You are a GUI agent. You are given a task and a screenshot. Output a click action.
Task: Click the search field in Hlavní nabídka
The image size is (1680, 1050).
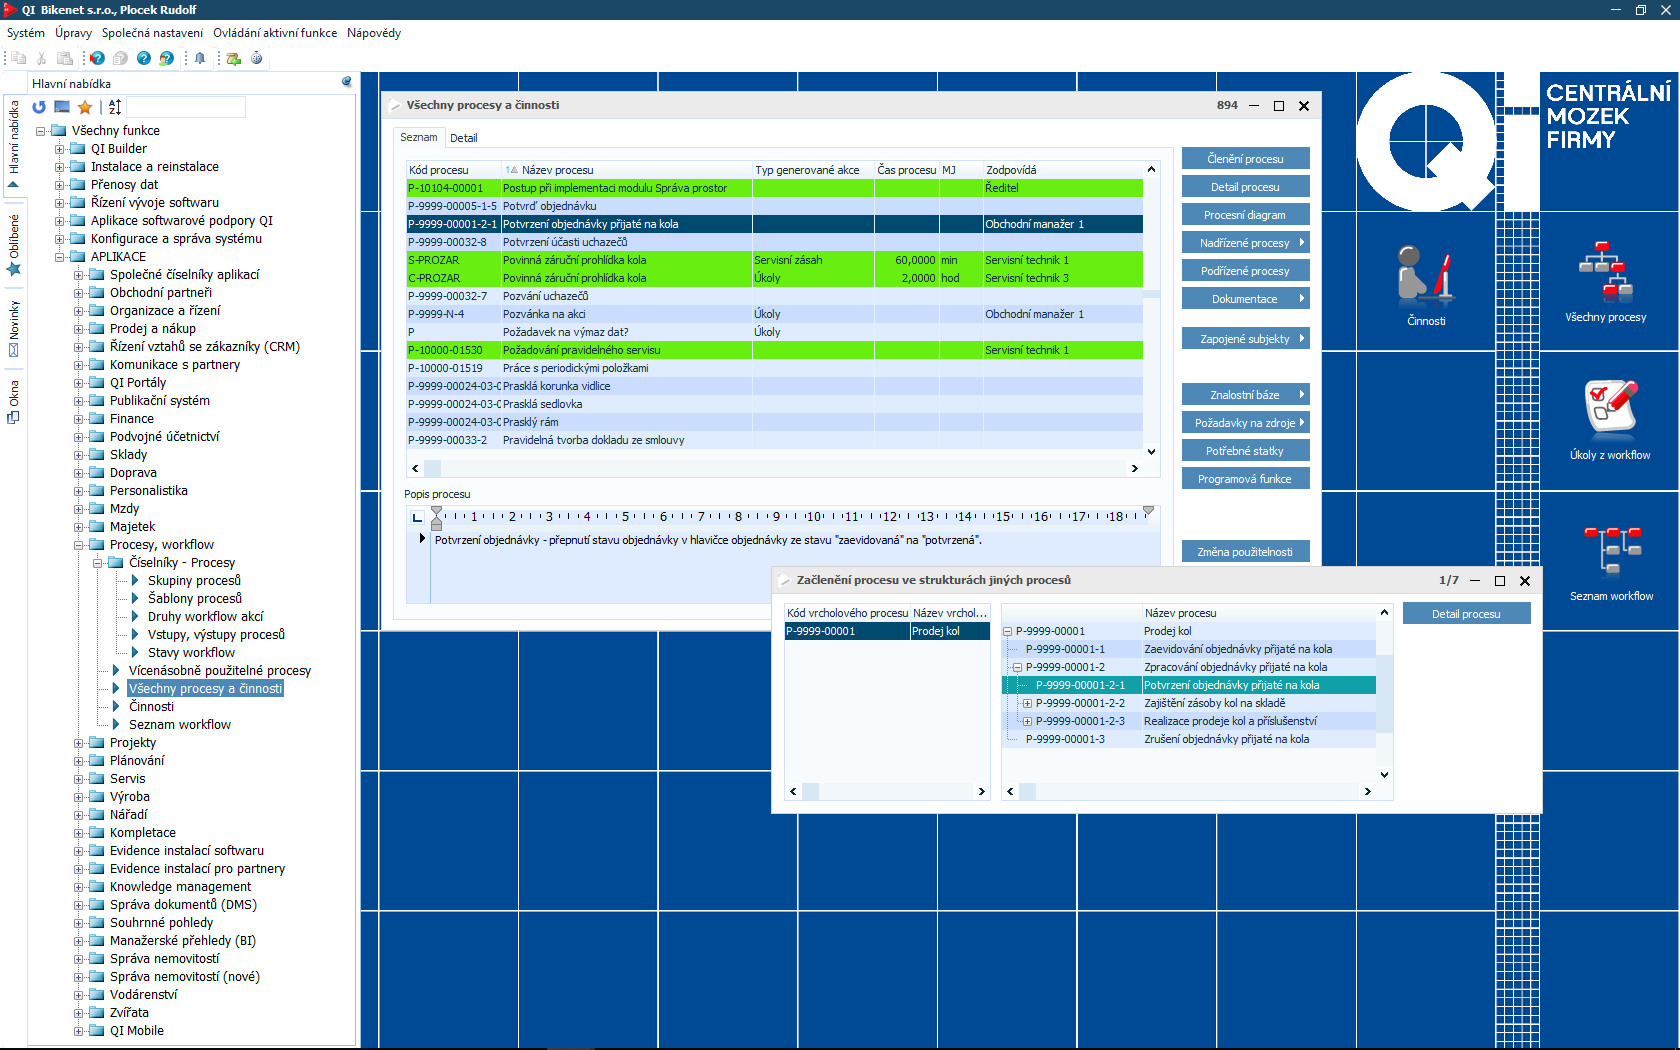coord(186,107)
